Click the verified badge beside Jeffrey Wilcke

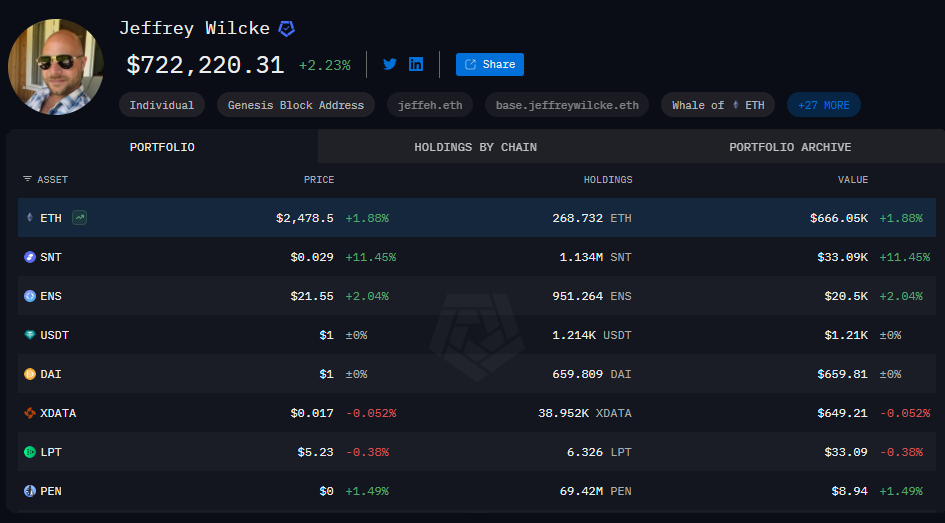[286, 28]
